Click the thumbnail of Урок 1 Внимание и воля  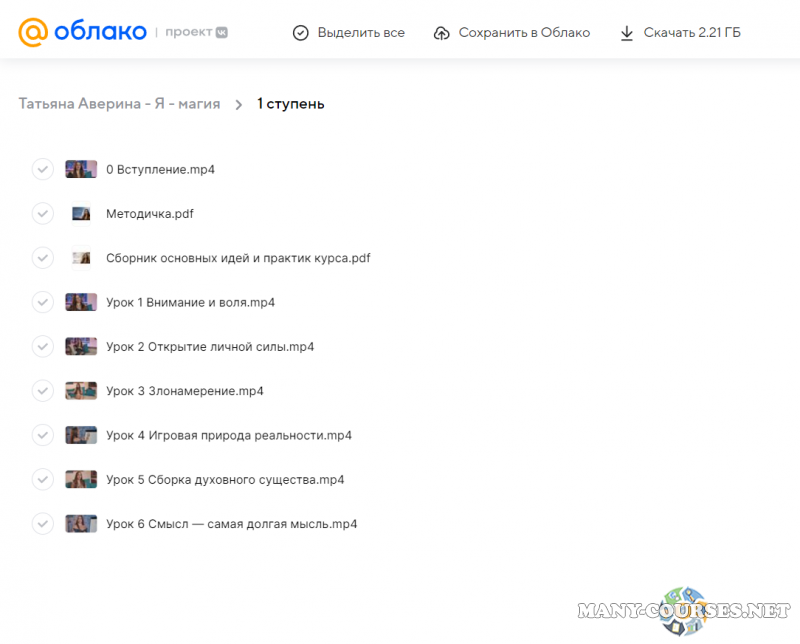pyautogui.click(x=81, y=302)
